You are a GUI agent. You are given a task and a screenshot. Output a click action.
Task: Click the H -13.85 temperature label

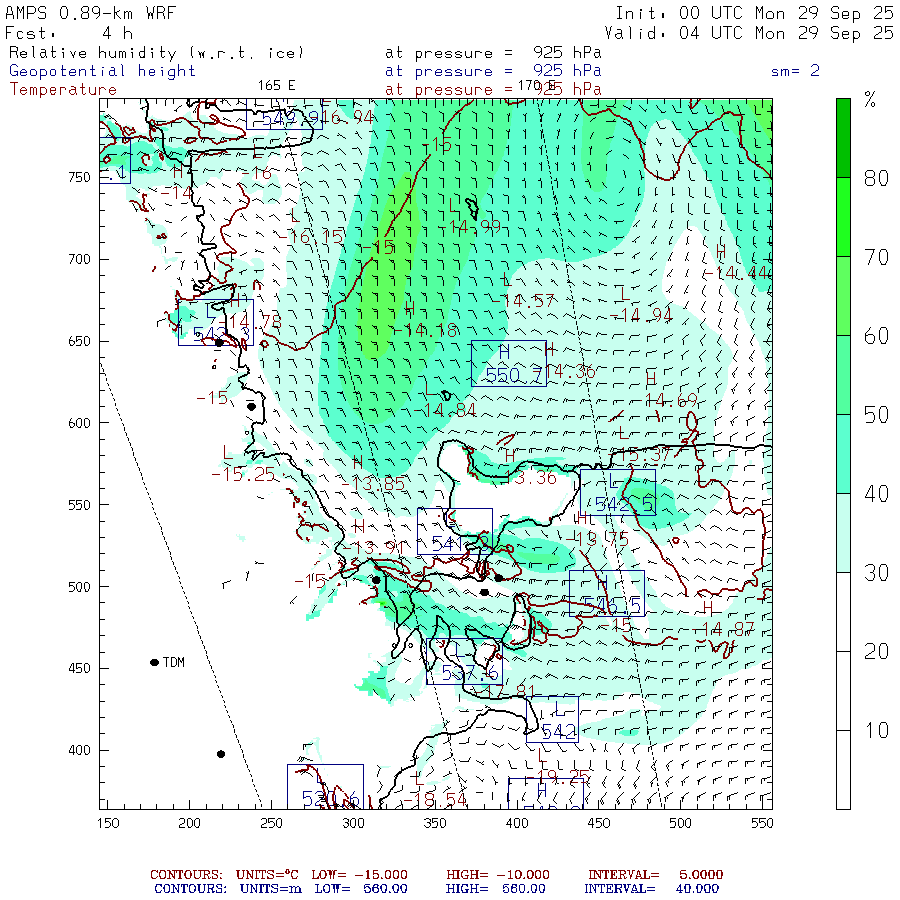coord(372,473)
